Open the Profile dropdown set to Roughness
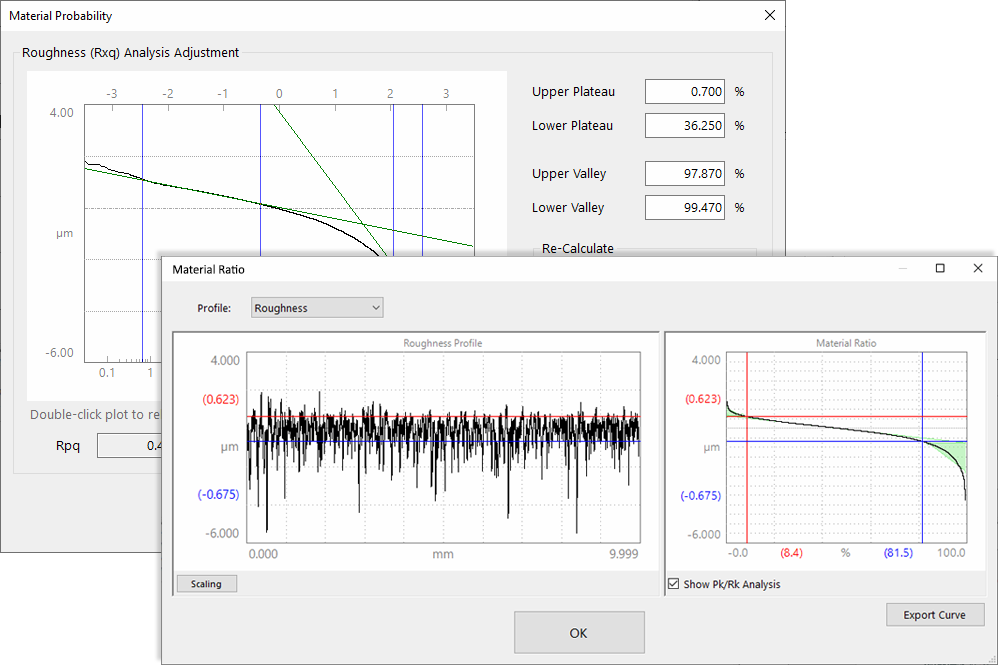 tap(317, 307)
